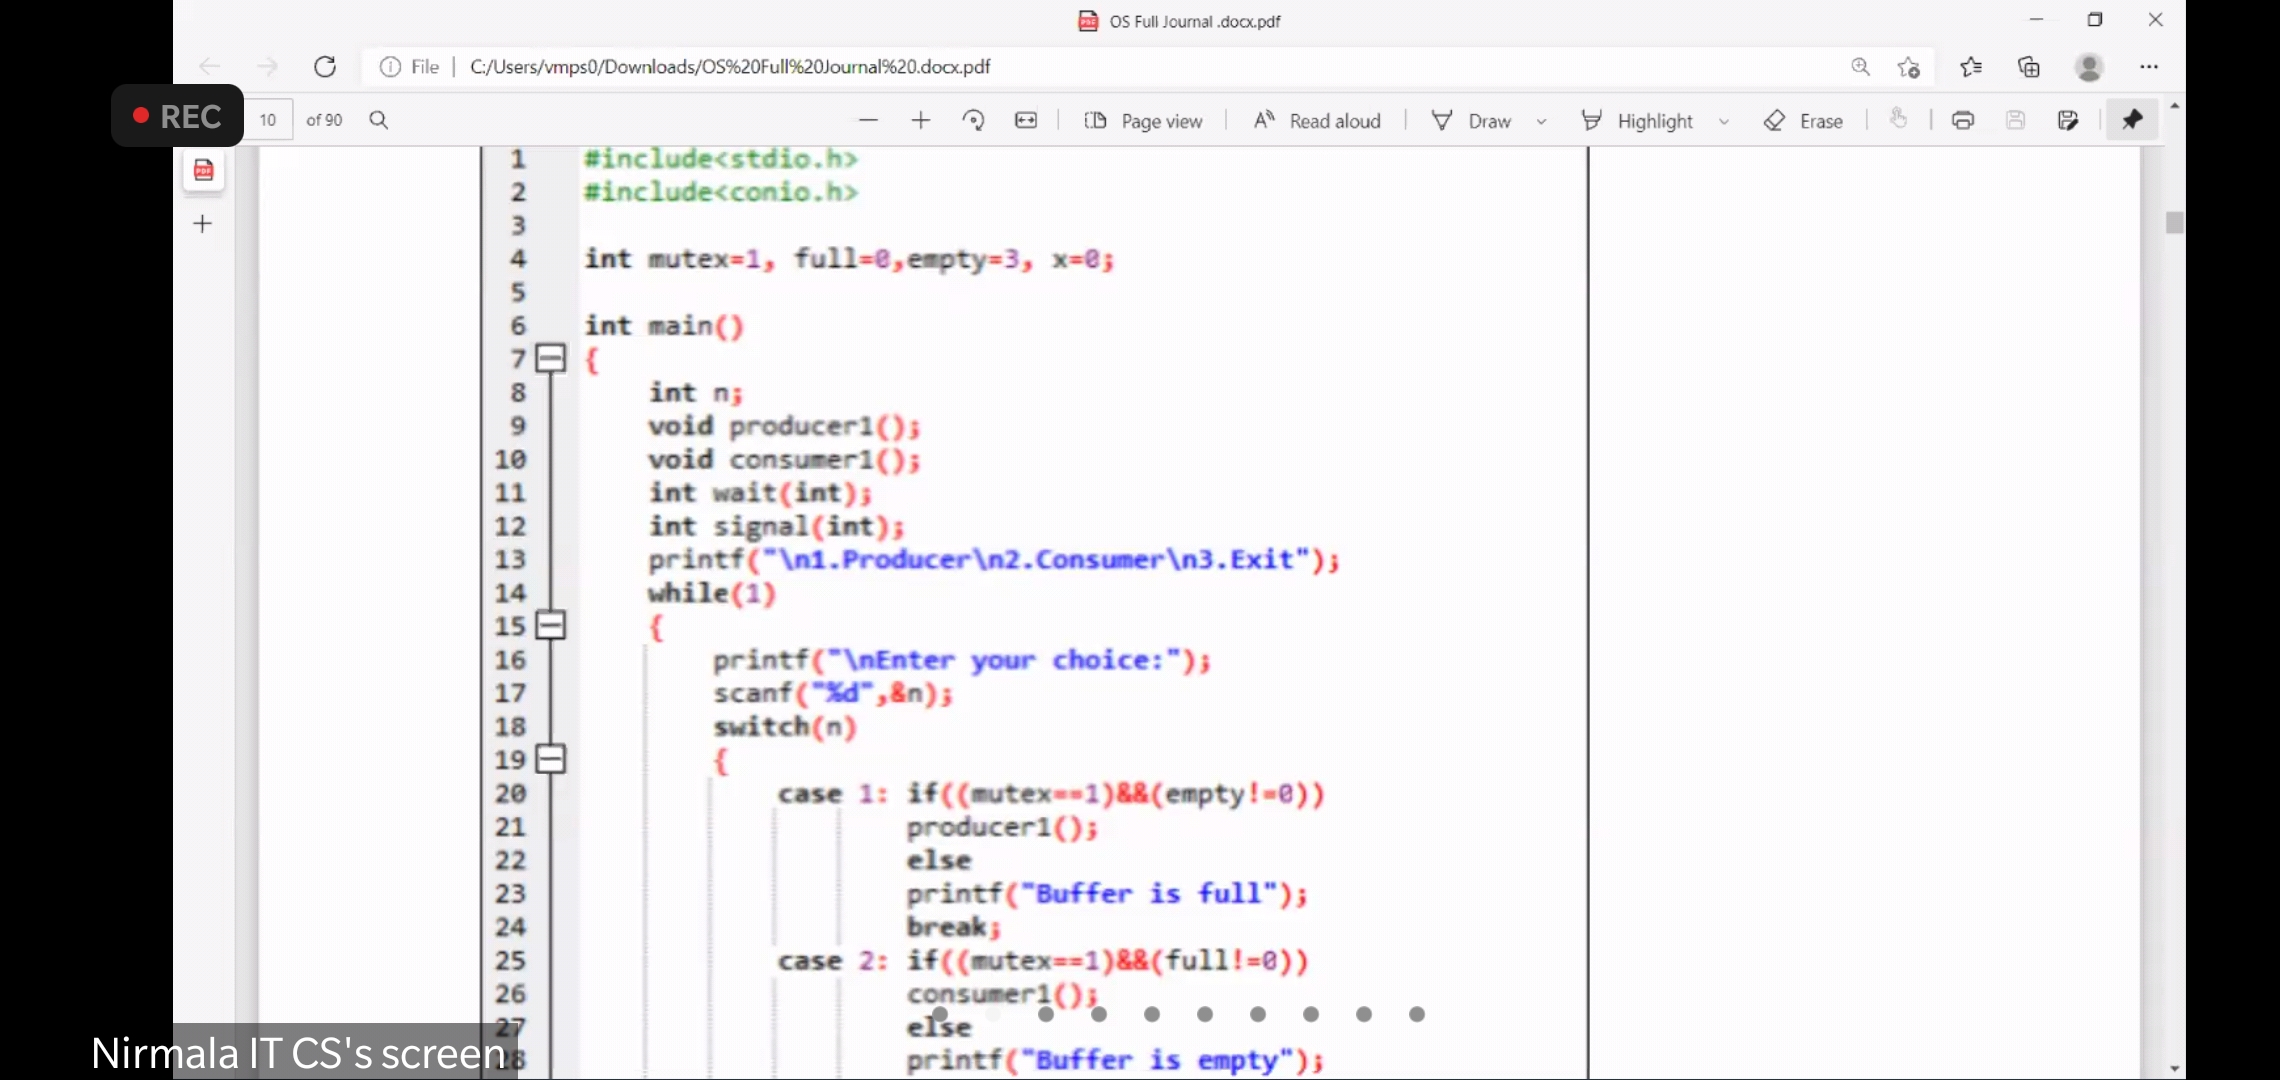
Task: Click the zoom out minus icon
Action: pyautogui.click(x=868, y=121)
